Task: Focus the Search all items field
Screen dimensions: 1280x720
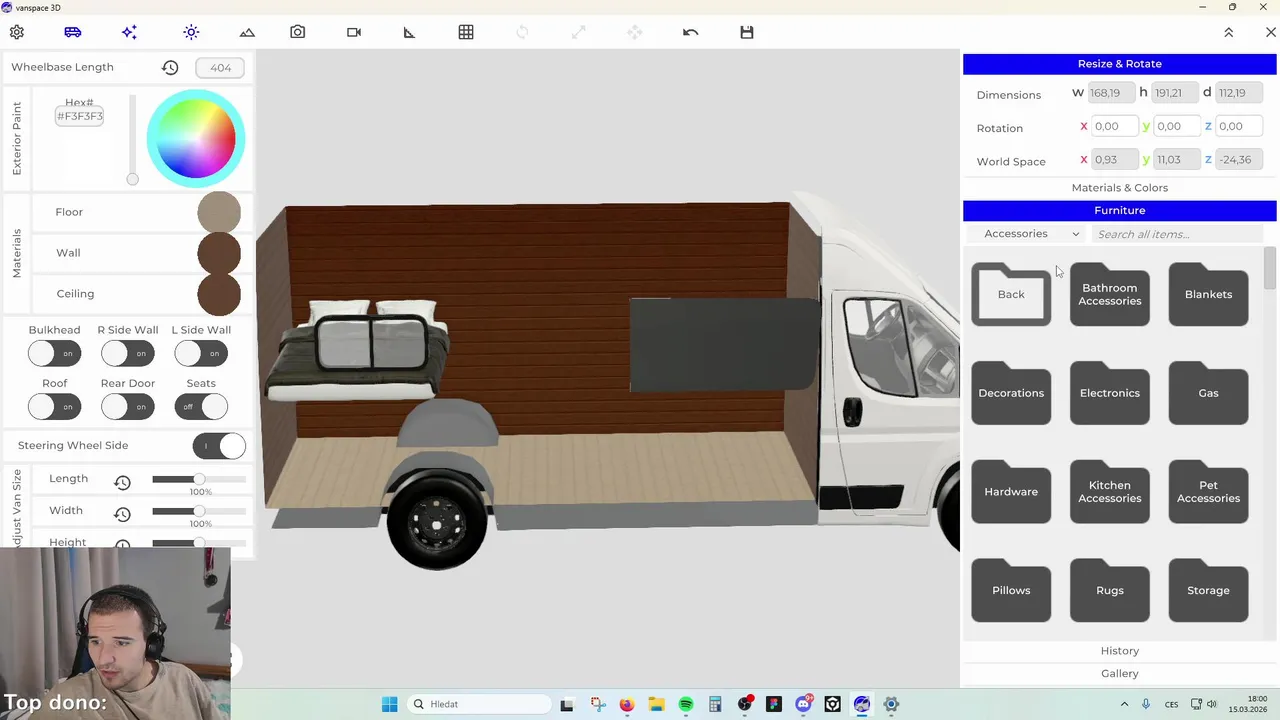Action: tap(1178, 234)
